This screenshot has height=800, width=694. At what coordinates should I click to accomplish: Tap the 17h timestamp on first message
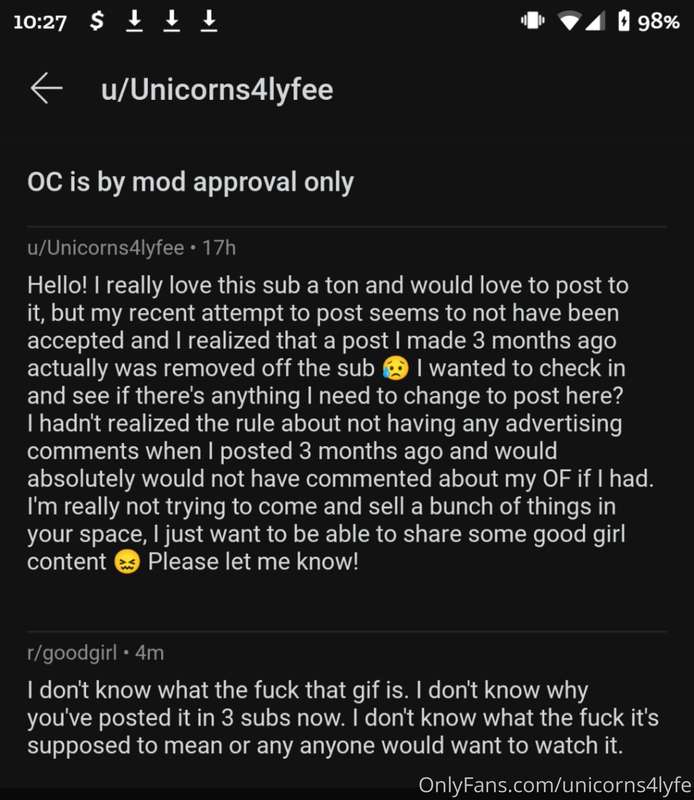[x=219, y=248]
